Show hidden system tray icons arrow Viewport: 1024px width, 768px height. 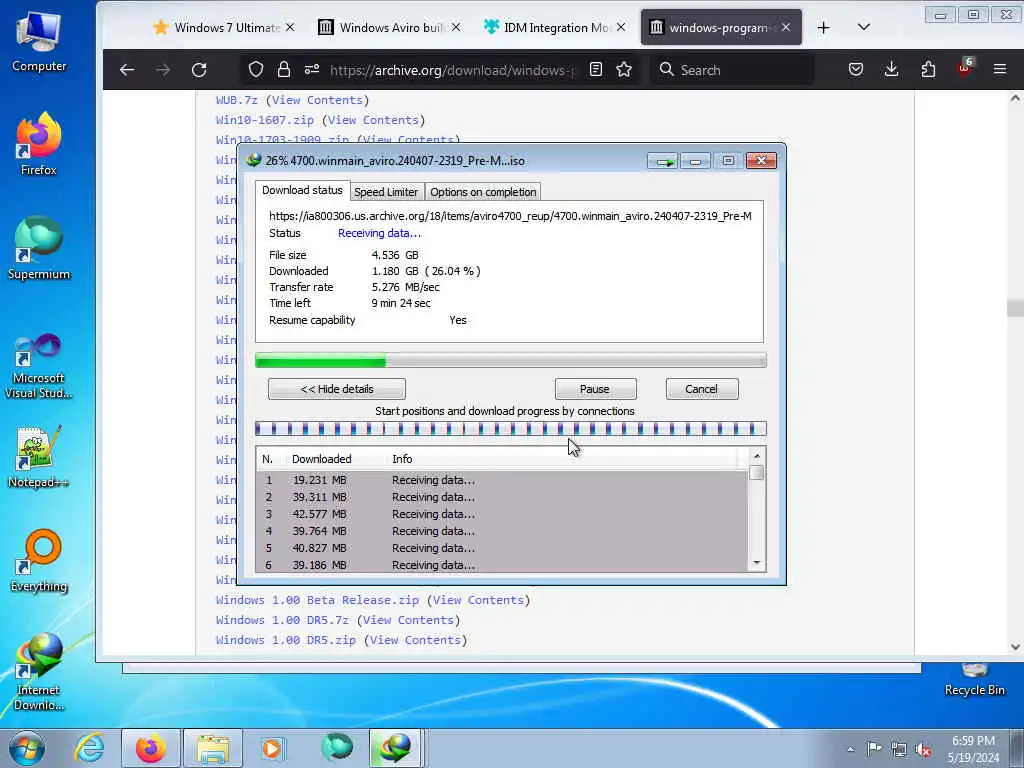pyautogui.click(x=850, y=749)
